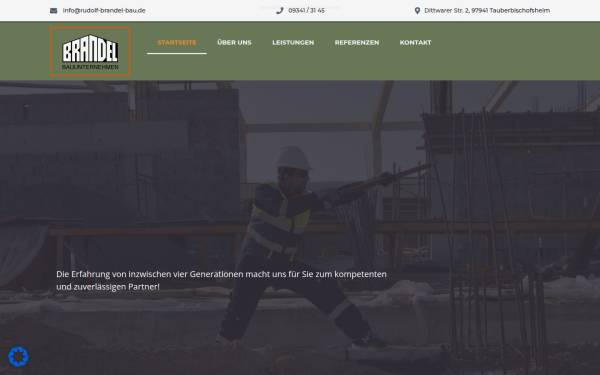Viewport: 600px width, 375px height.
Task: Click the phone handset icon
Action: 280,11
